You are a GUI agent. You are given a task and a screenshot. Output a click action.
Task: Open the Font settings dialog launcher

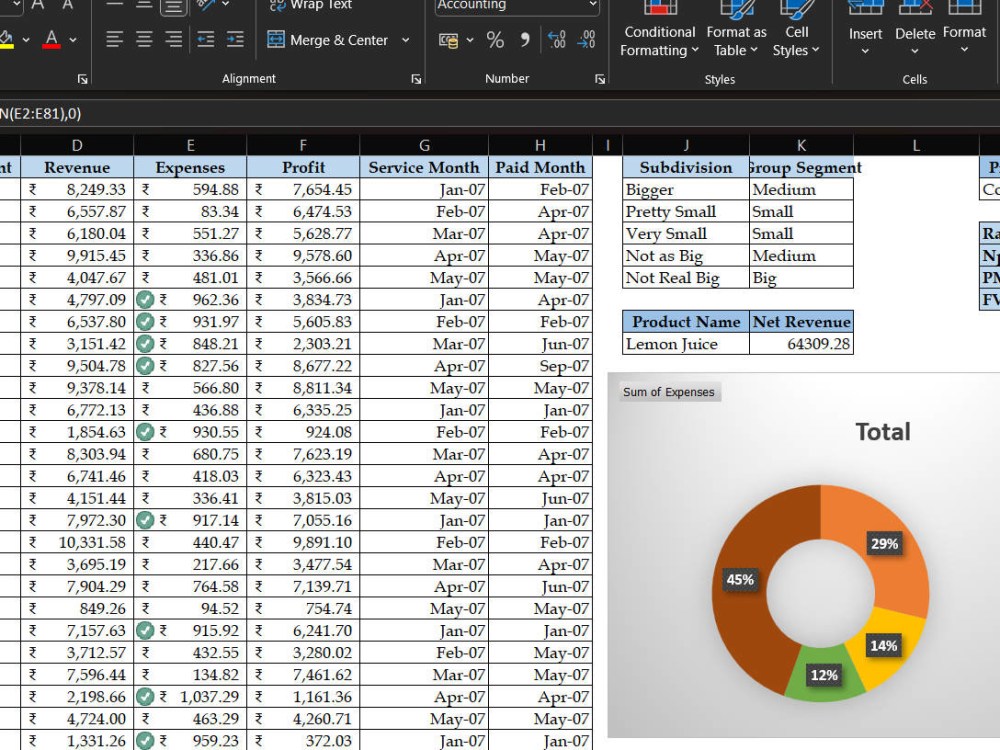(x=82, y=79)
